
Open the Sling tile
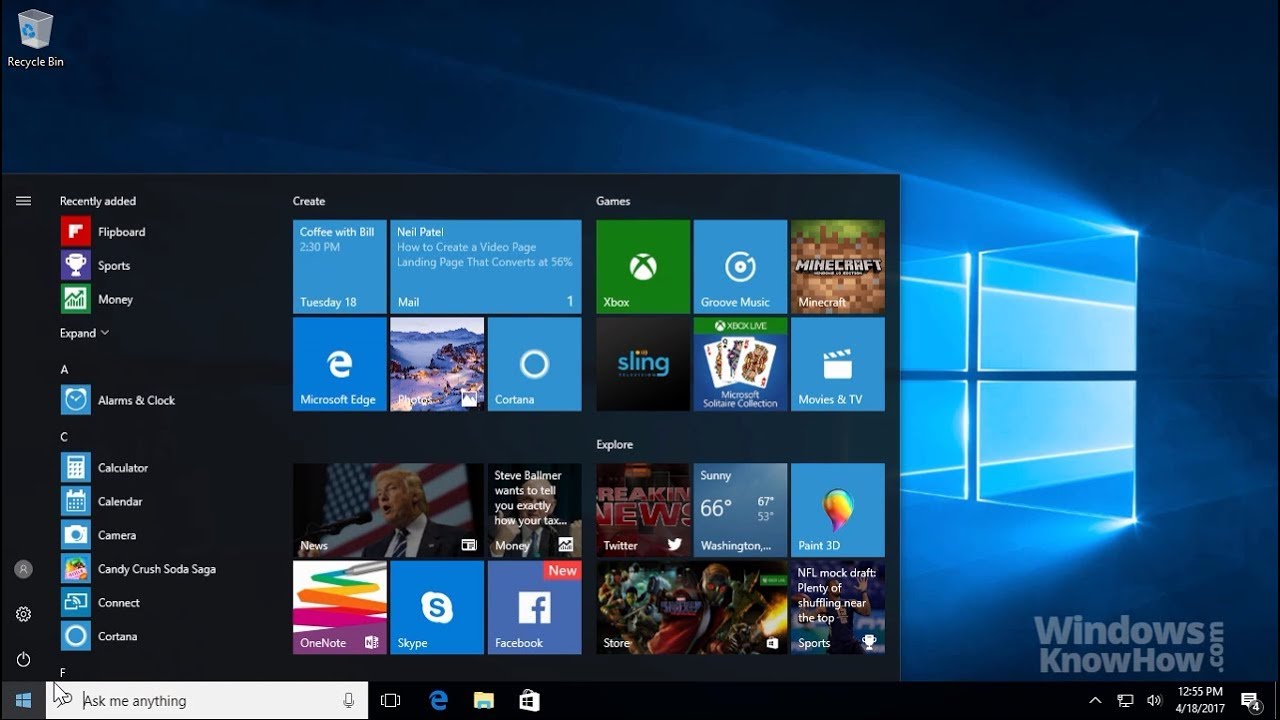pyautogui.click(x=643, y=364)
